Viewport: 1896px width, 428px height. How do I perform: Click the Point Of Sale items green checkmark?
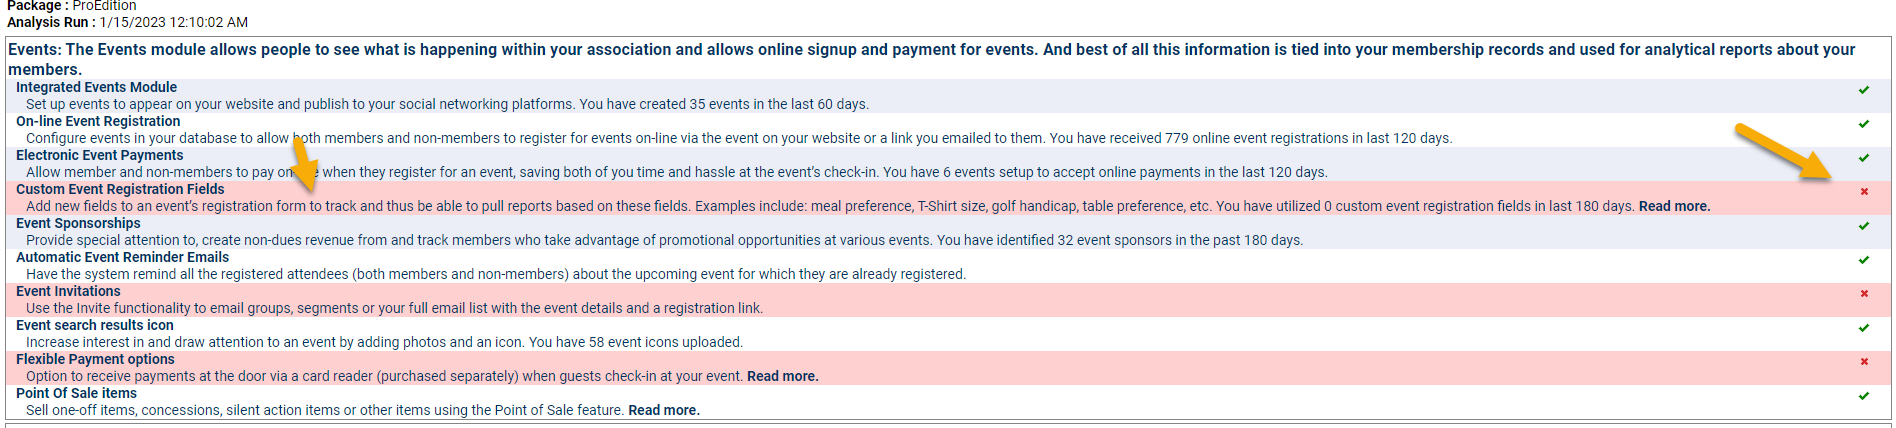click(x=1863, y=396)
